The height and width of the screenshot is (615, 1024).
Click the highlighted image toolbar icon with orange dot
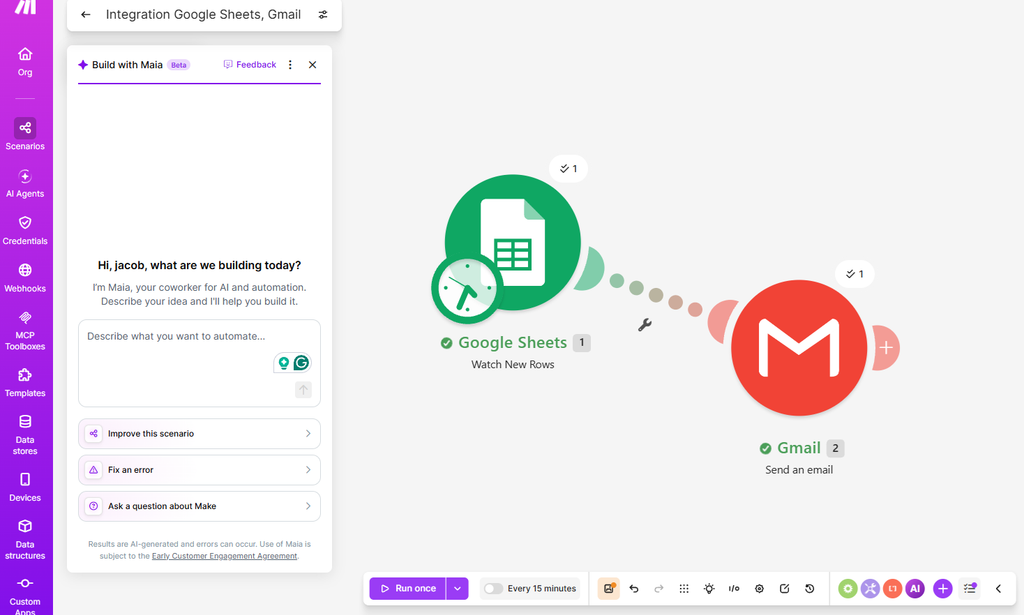(x=609, y=588)
